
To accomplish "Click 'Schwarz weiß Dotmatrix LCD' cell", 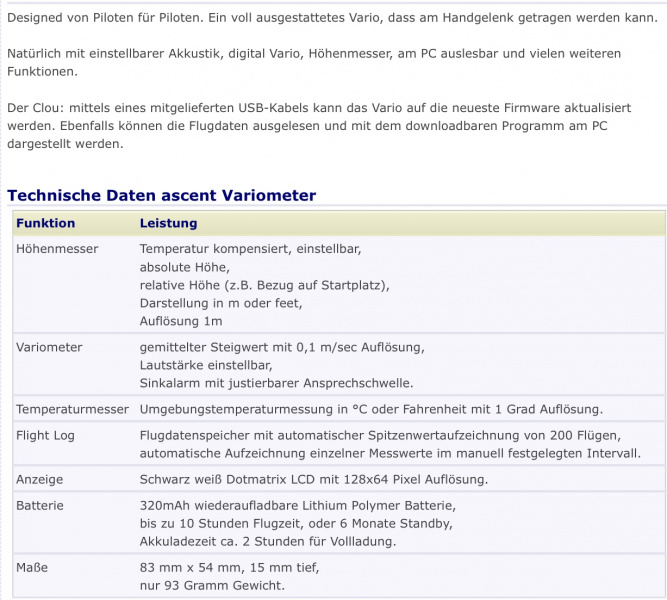I will tap(314, 480).
